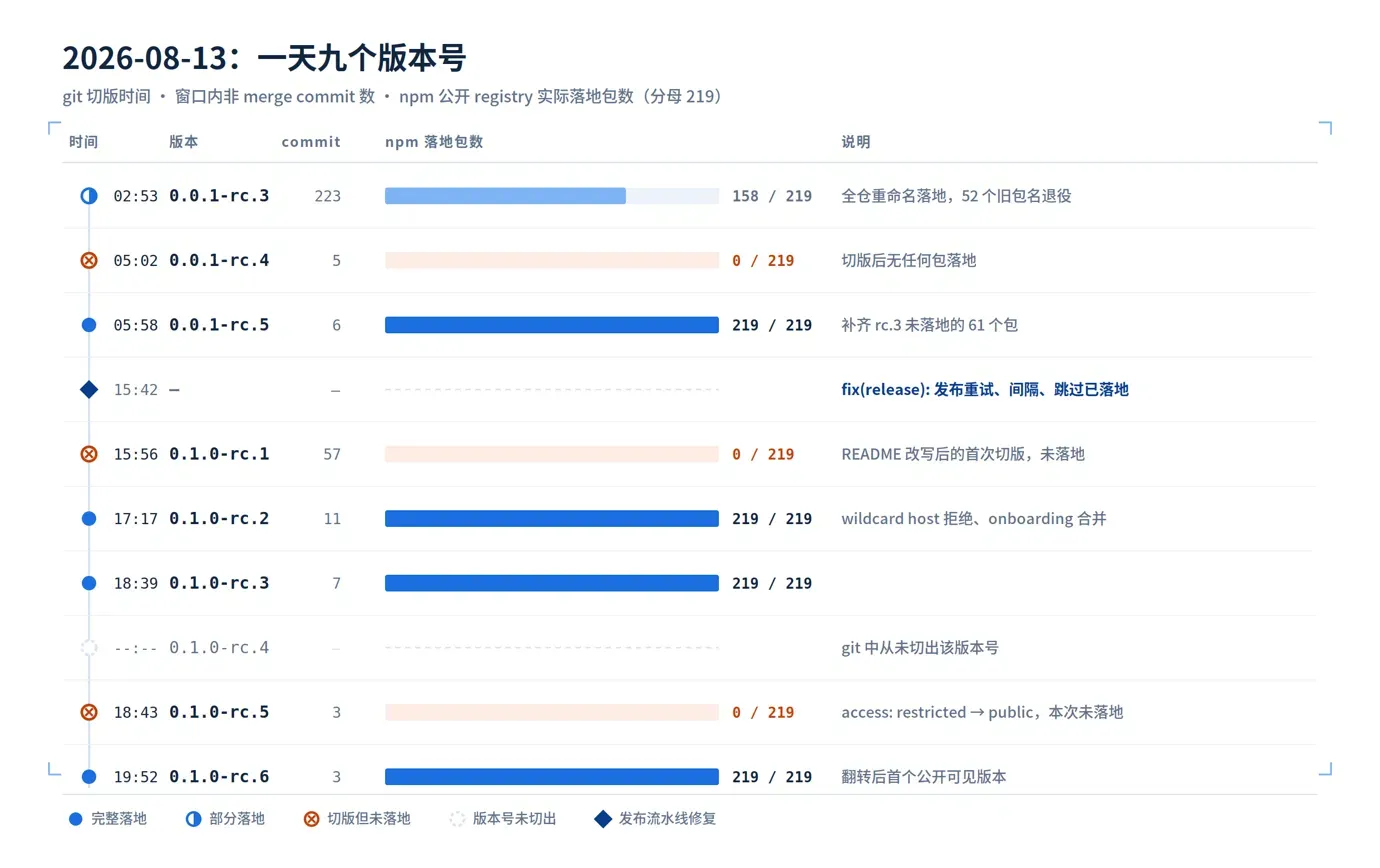Click the note 全仓重命名落地，52 个旧包名退役

point(957,196)
